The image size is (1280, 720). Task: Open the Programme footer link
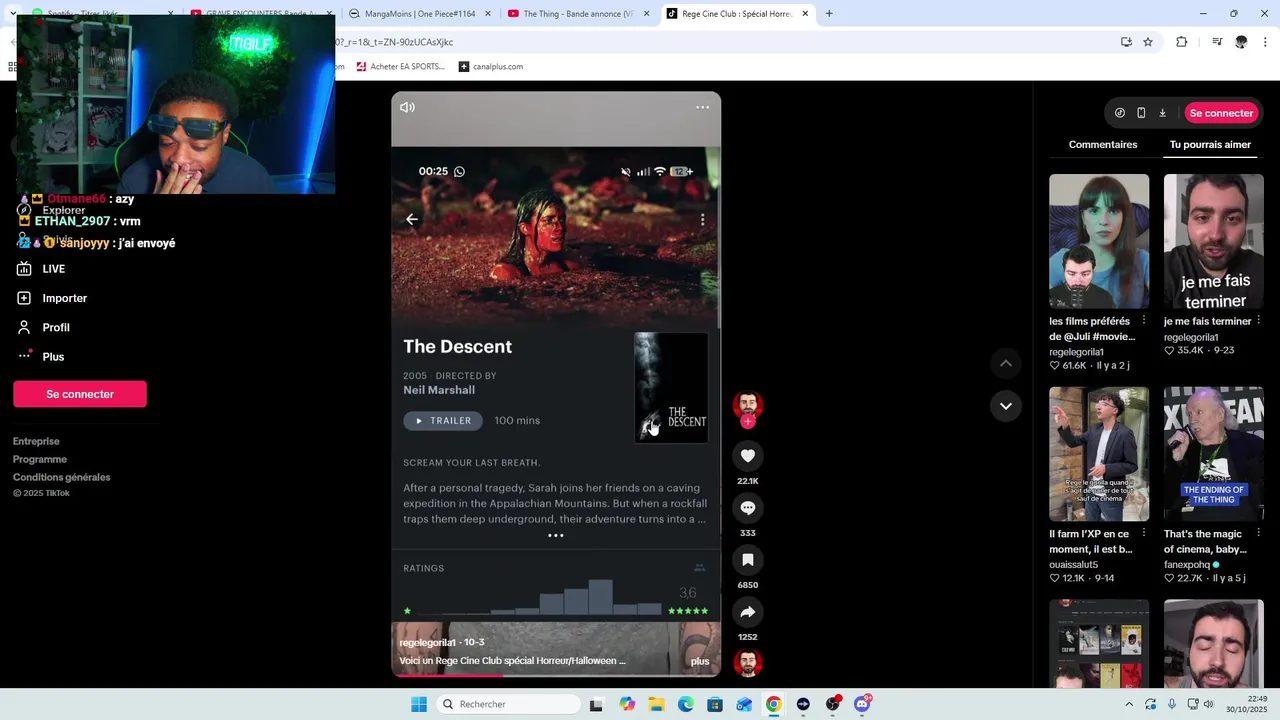click(x=40, y=459)
